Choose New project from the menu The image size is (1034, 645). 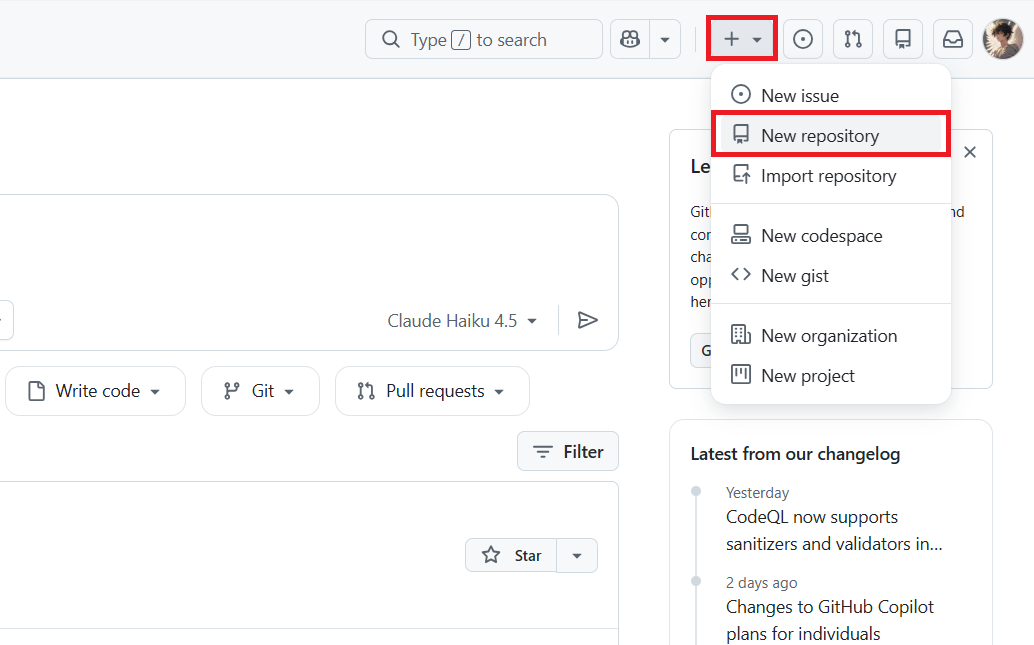[831, 375]
